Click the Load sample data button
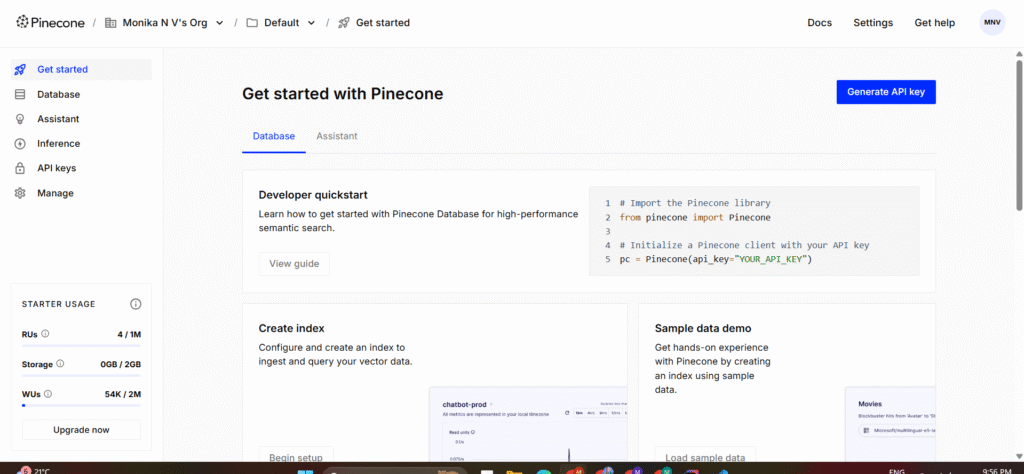The height and width of the screenshot is (474, 1024). pos(705,456)
